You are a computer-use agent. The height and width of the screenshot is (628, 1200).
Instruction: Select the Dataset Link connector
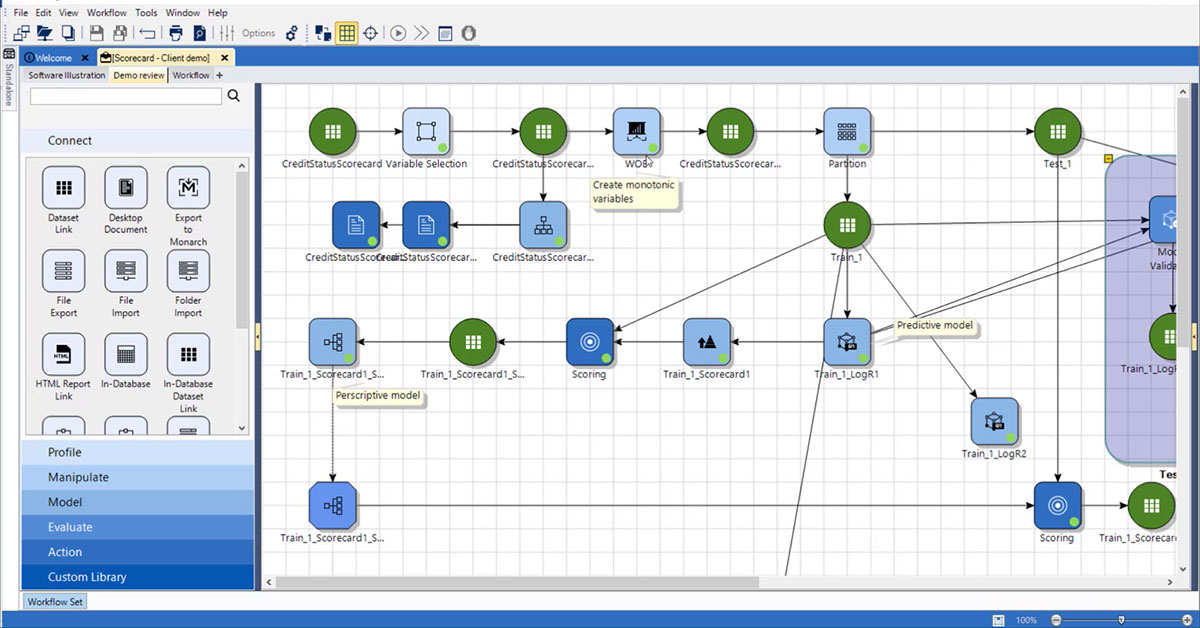pyautogui.click(x=62, y=203)
